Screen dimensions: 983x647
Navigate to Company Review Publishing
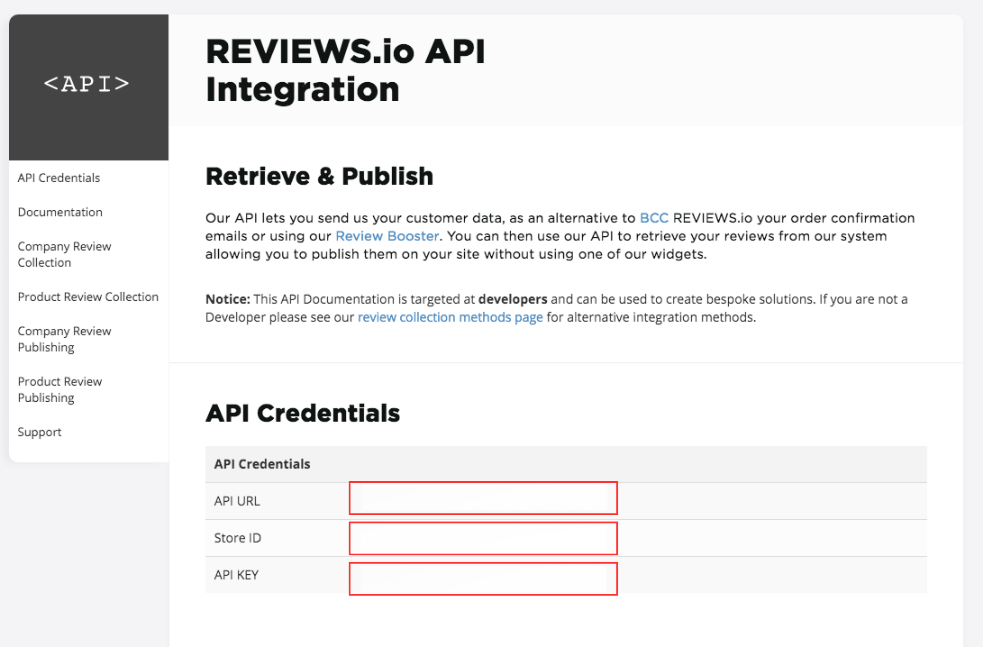pos(64,339)
